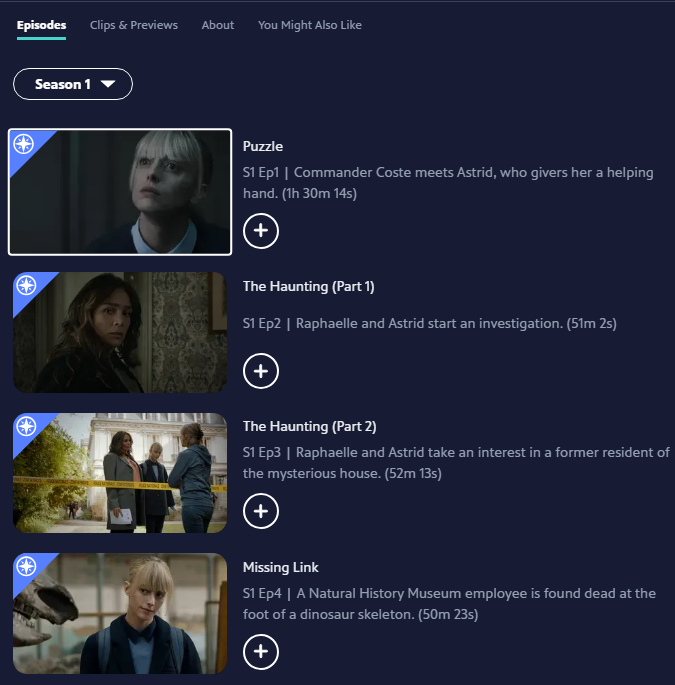The image size is (675, 685).
Task: Play the Puzzle episode thumbnail
Action: point(120,192)
